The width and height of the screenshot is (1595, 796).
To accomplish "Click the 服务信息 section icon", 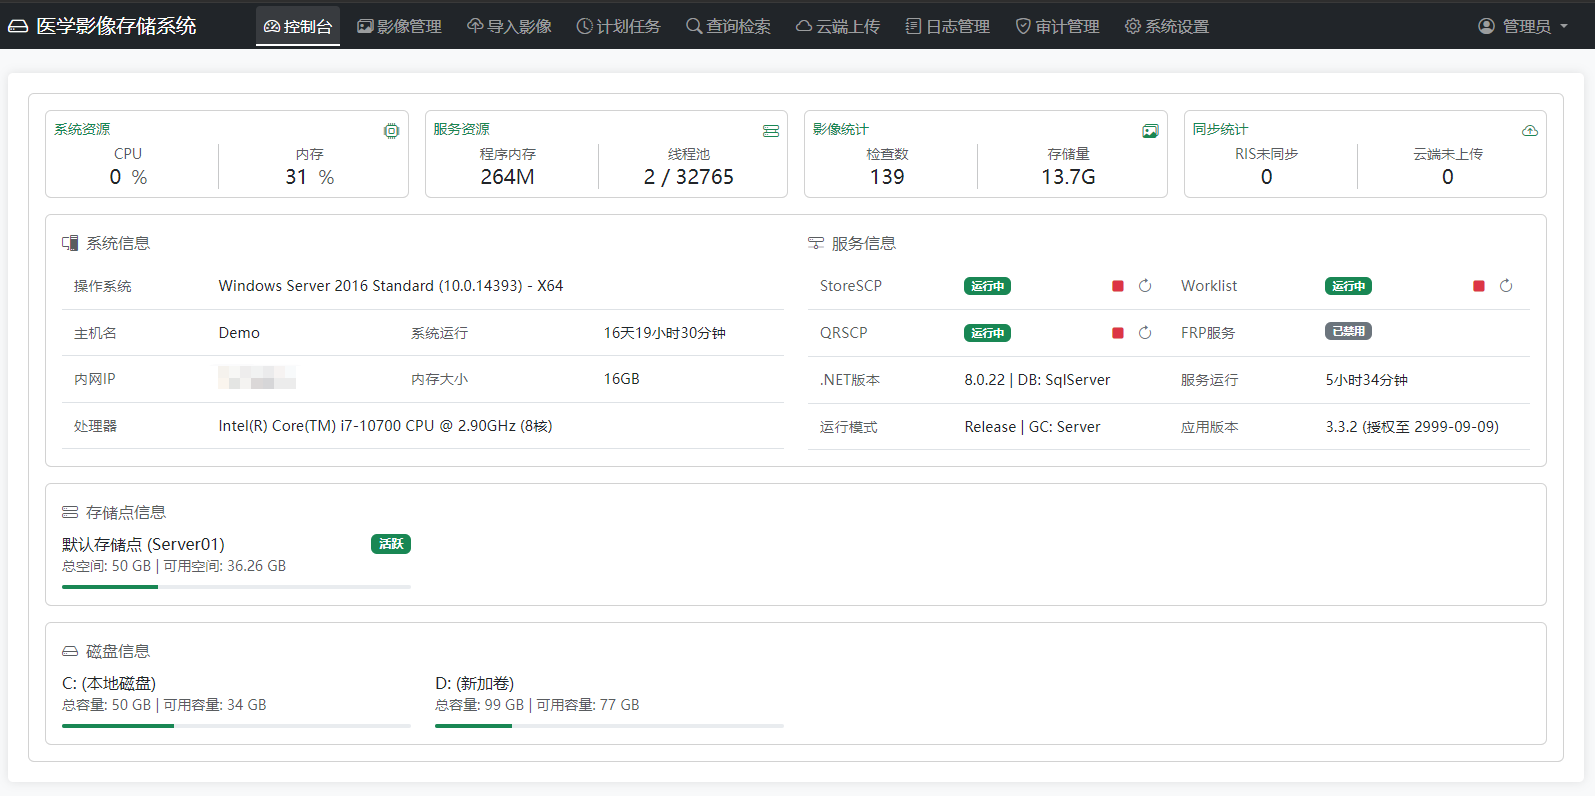I will click(816, 243).
